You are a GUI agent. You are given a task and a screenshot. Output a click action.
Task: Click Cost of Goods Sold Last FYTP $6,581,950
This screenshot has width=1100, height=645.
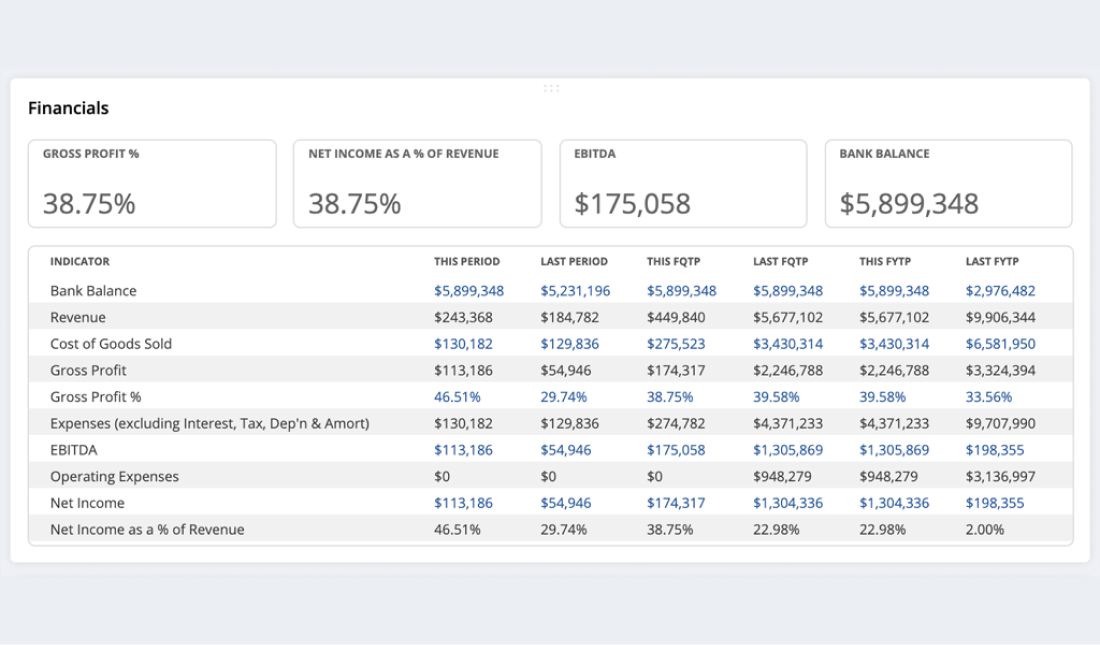[1000, 344]
